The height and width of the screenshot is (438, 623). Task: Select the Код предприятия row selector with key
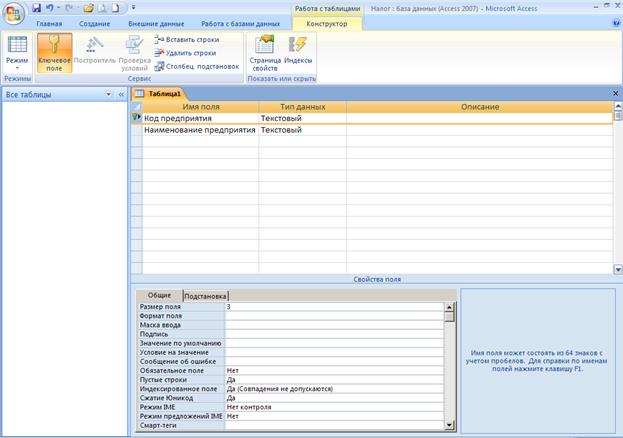point(137,118)
